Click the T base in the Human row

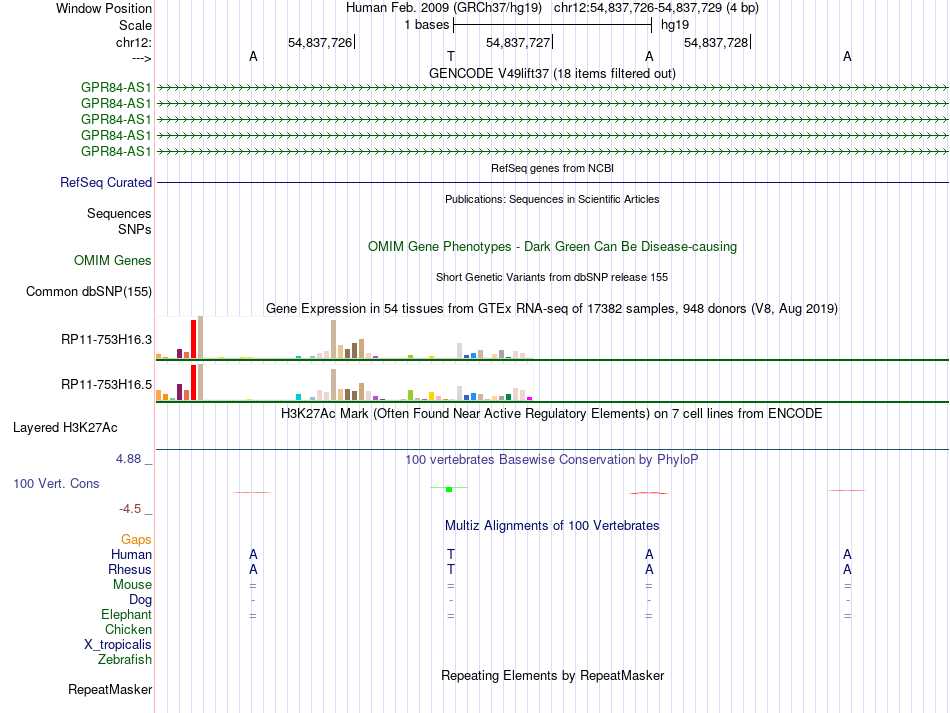(x=451, y=554)
